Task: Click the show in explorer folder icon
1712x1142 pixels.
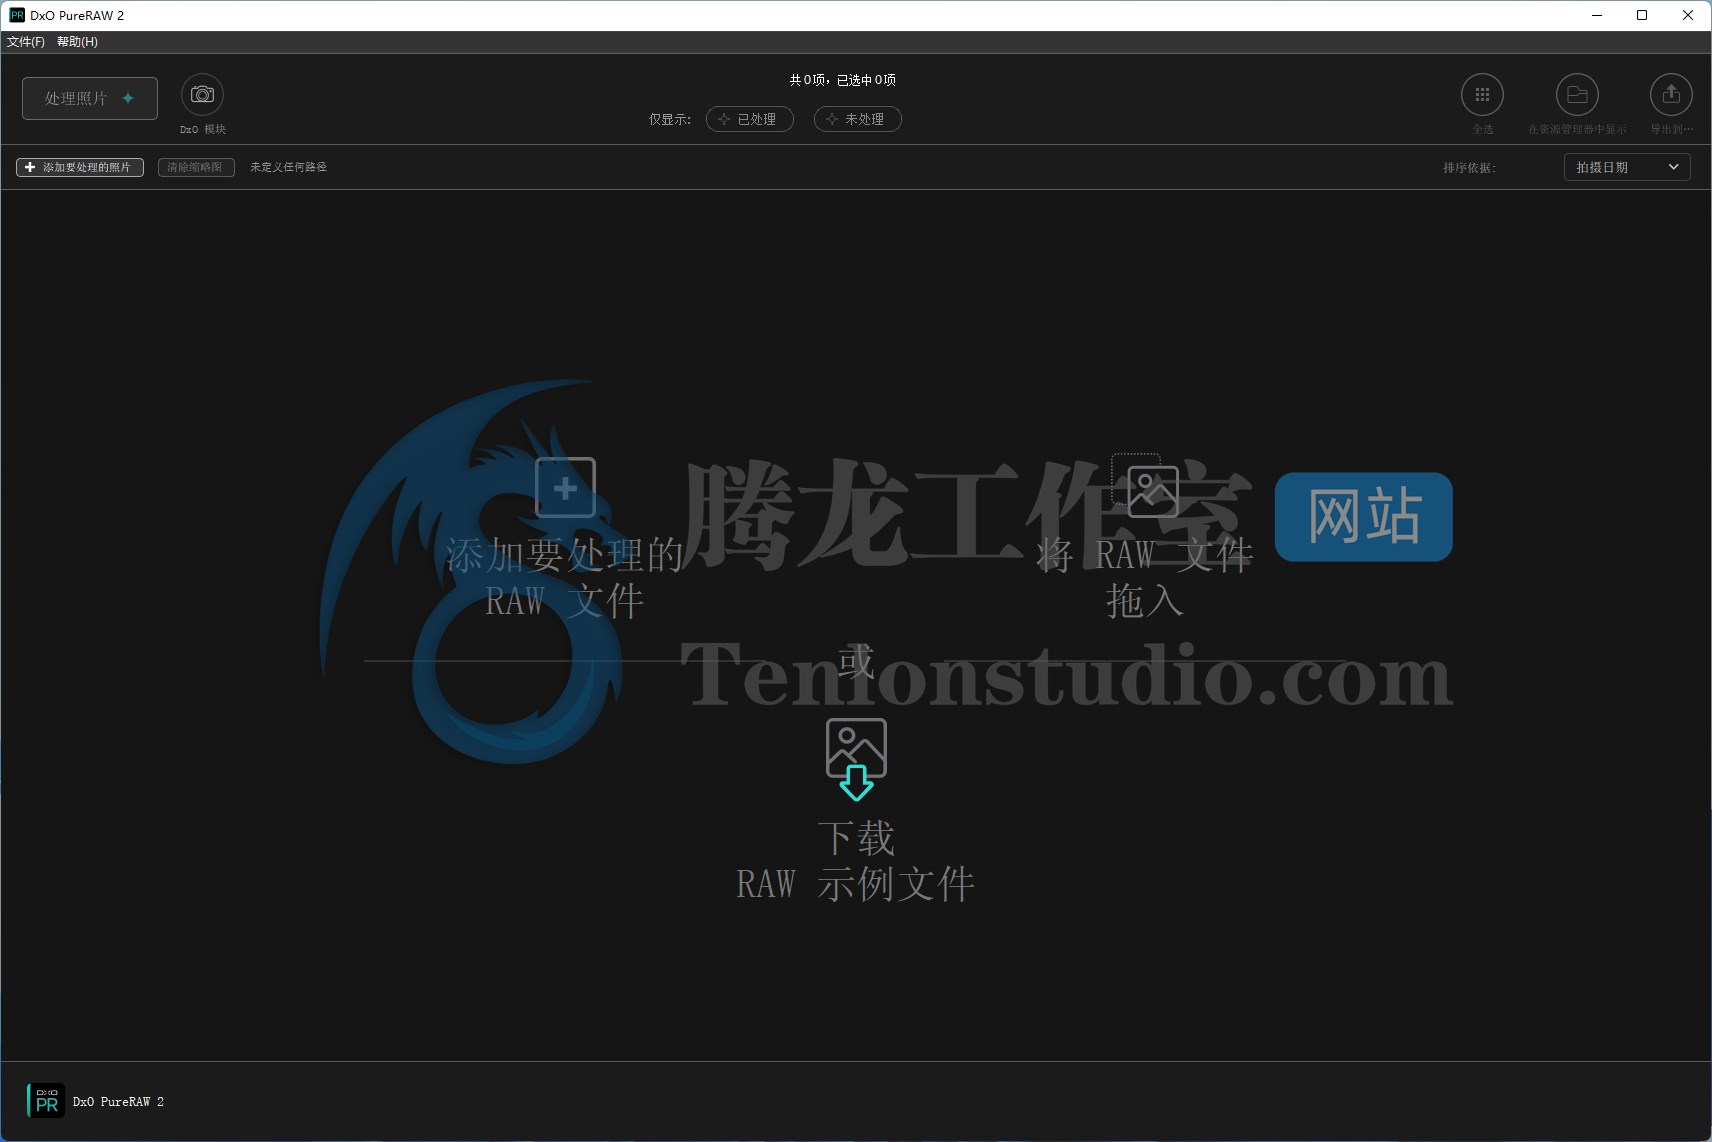Action: [1577, 95]
